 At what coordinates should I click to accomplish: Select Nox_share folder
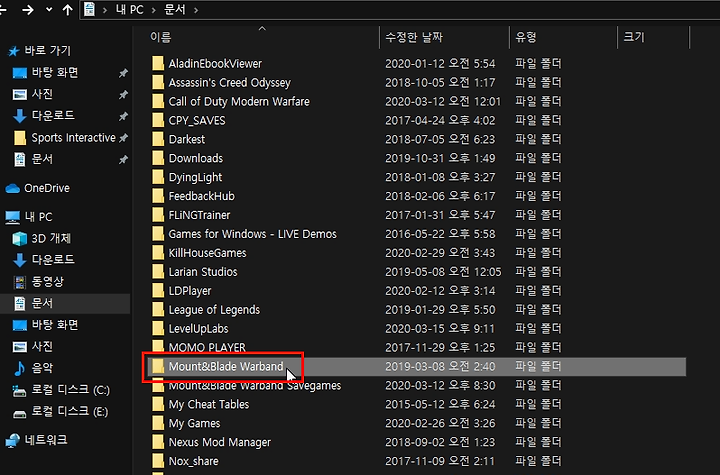[193, 461]
